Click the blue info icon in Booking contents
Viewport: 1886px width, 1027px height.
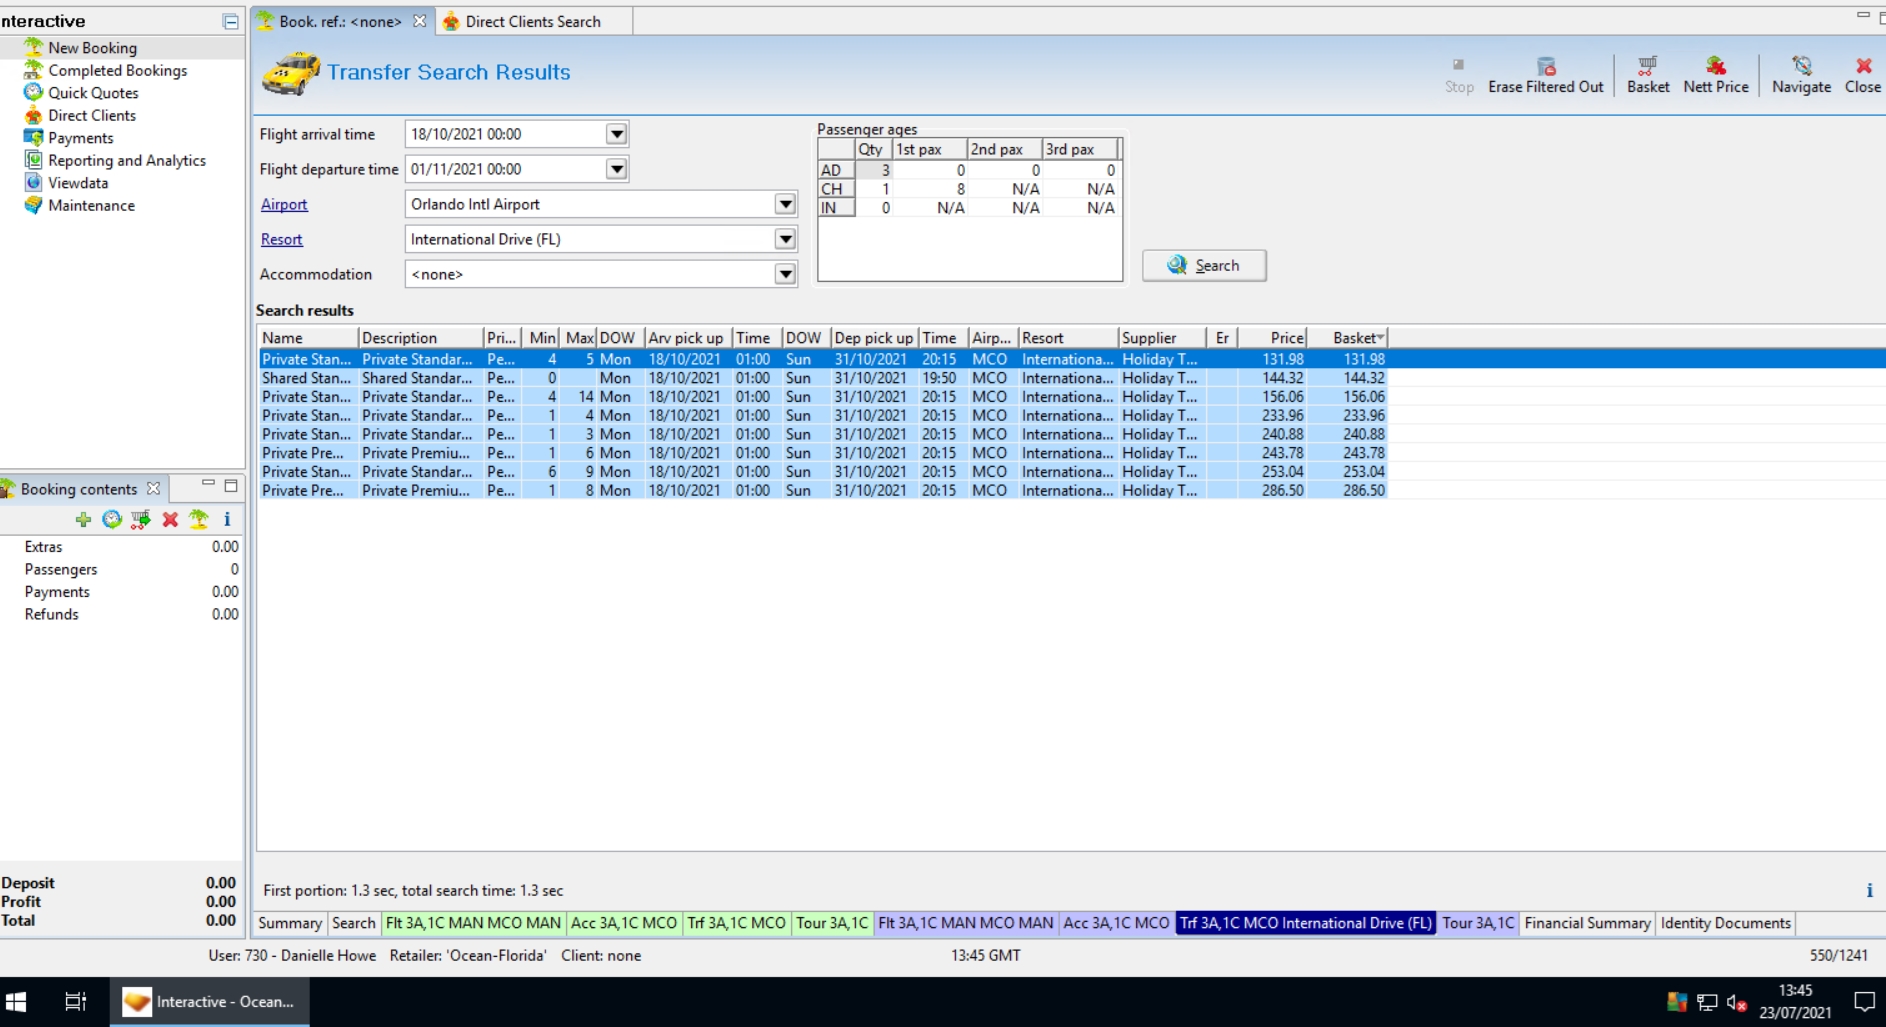[227, 519]
